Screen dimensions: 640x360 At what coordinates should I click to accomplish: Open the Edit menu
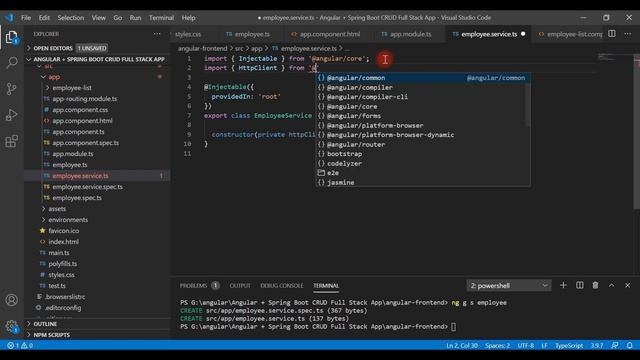[44, 18]
